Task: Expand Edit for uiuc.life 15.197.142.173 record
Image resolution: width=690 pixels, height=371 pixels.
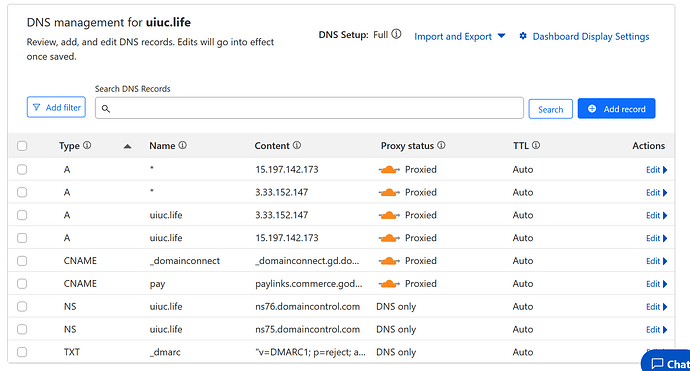Action: (x=657, y=239)
